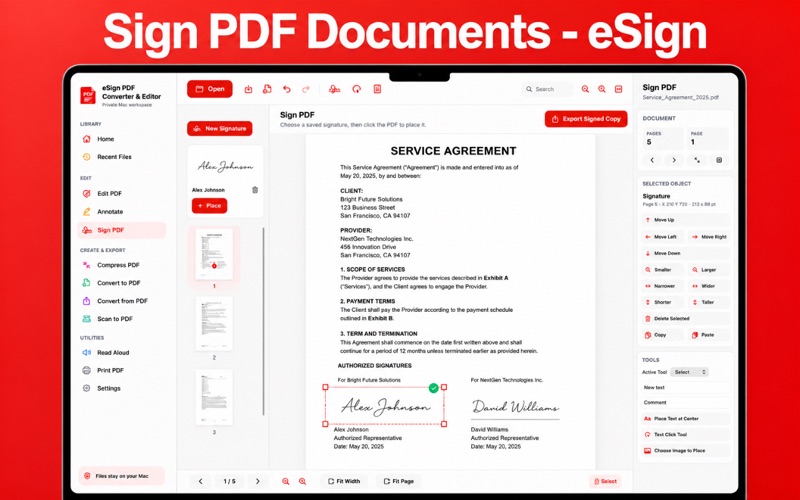Image resolution: width=800 pixels, height=500 pixels.
Task: Confirm the signature with the green checkmark
Action: coord(434,388)
